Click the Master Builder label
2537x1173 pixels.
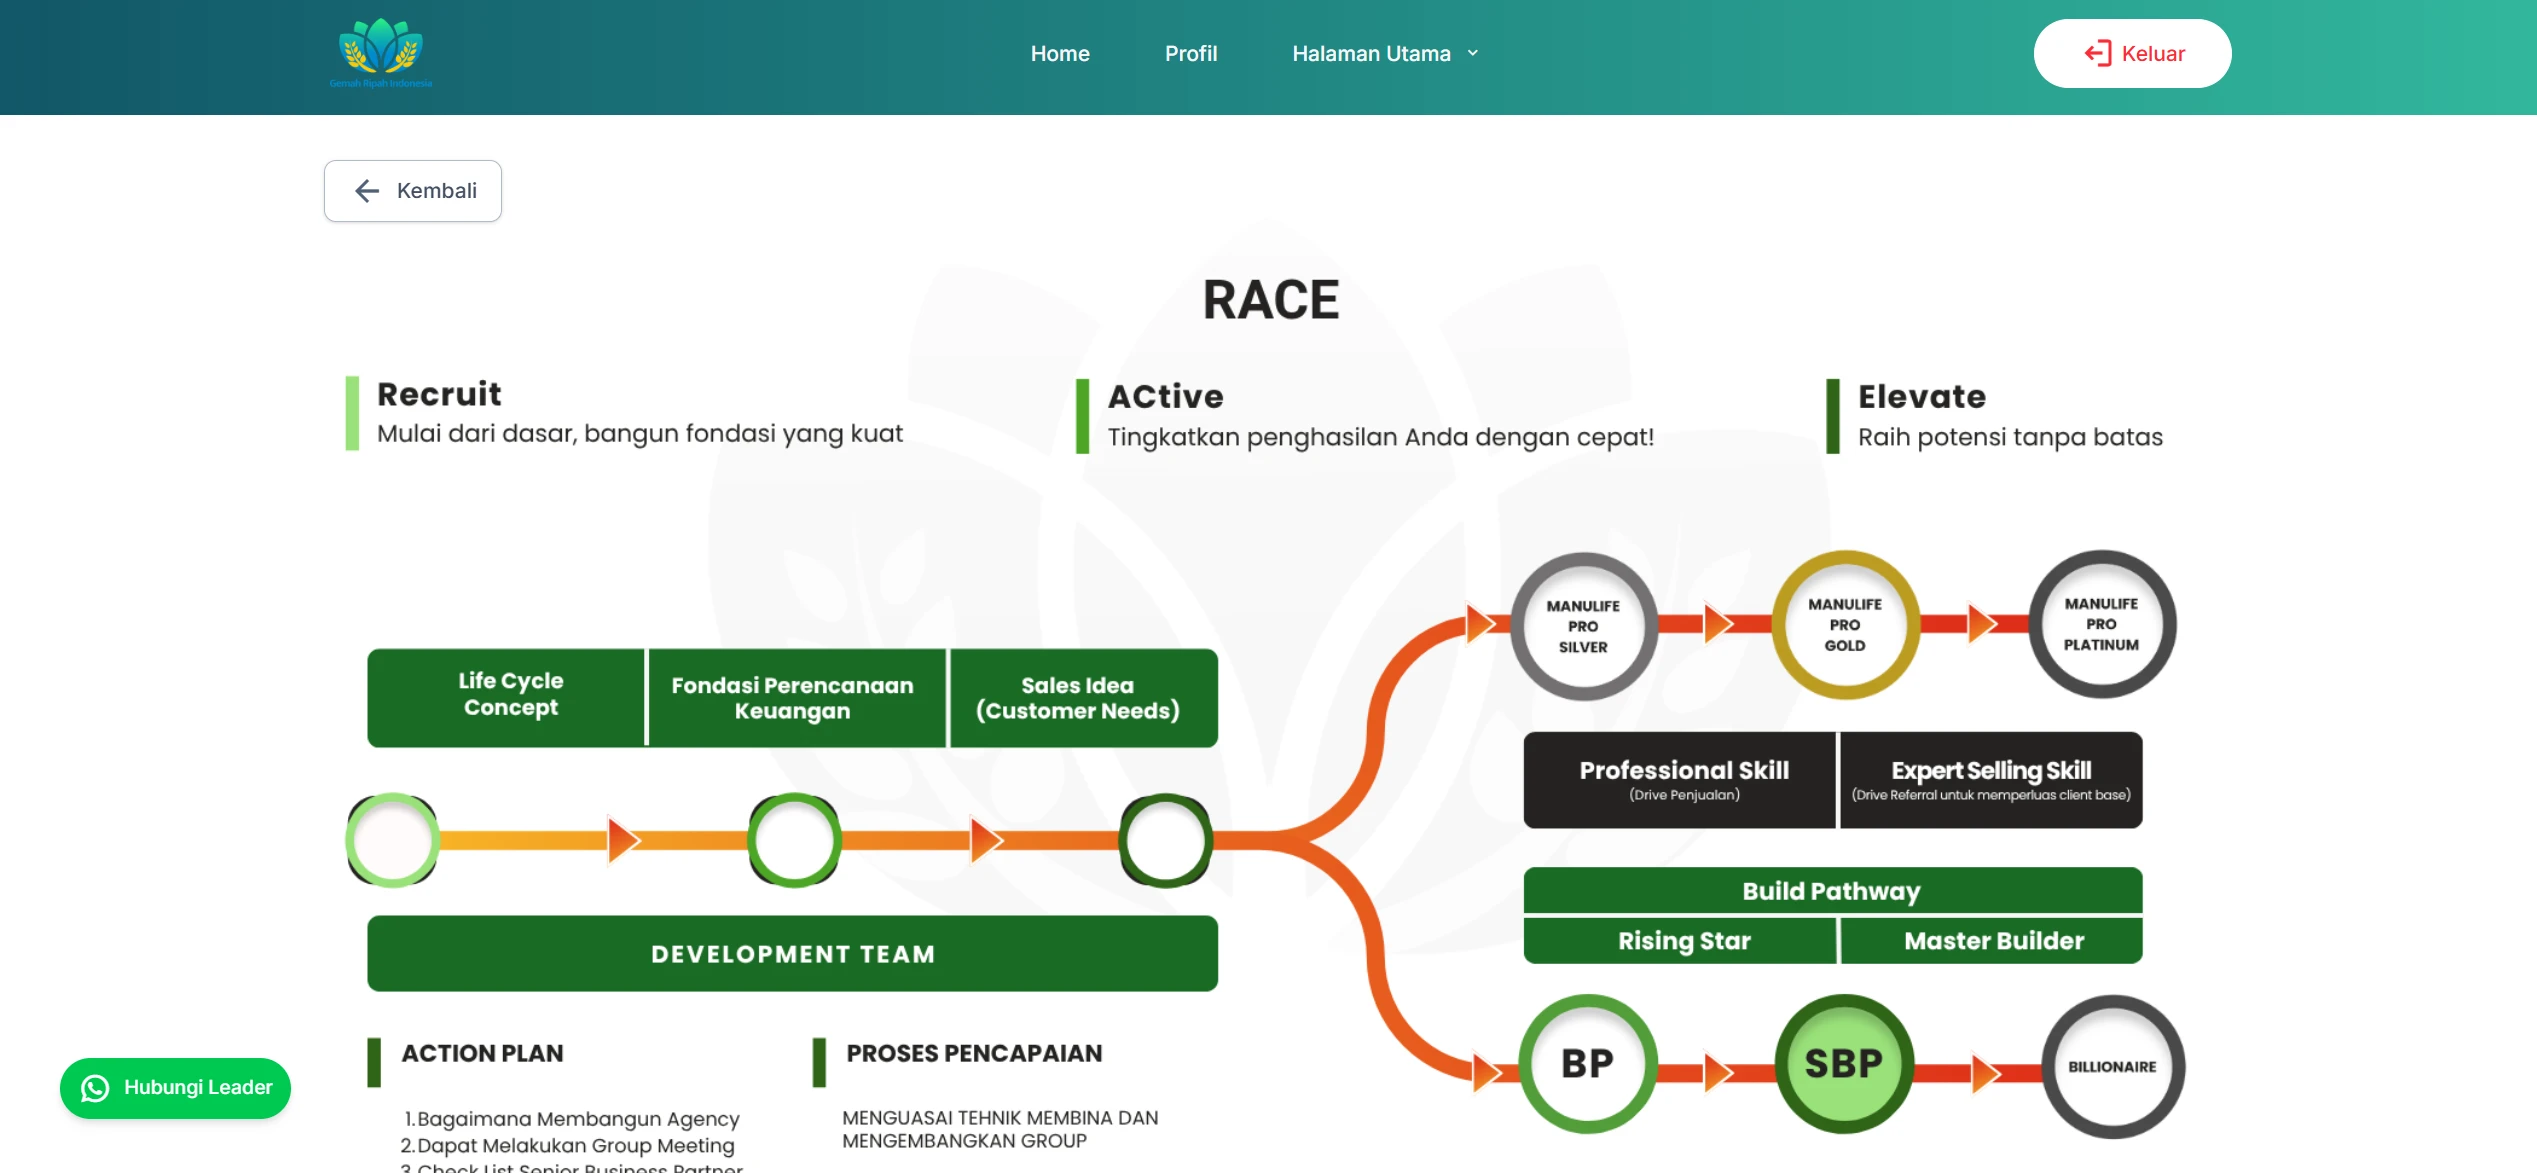point(1993,941)
